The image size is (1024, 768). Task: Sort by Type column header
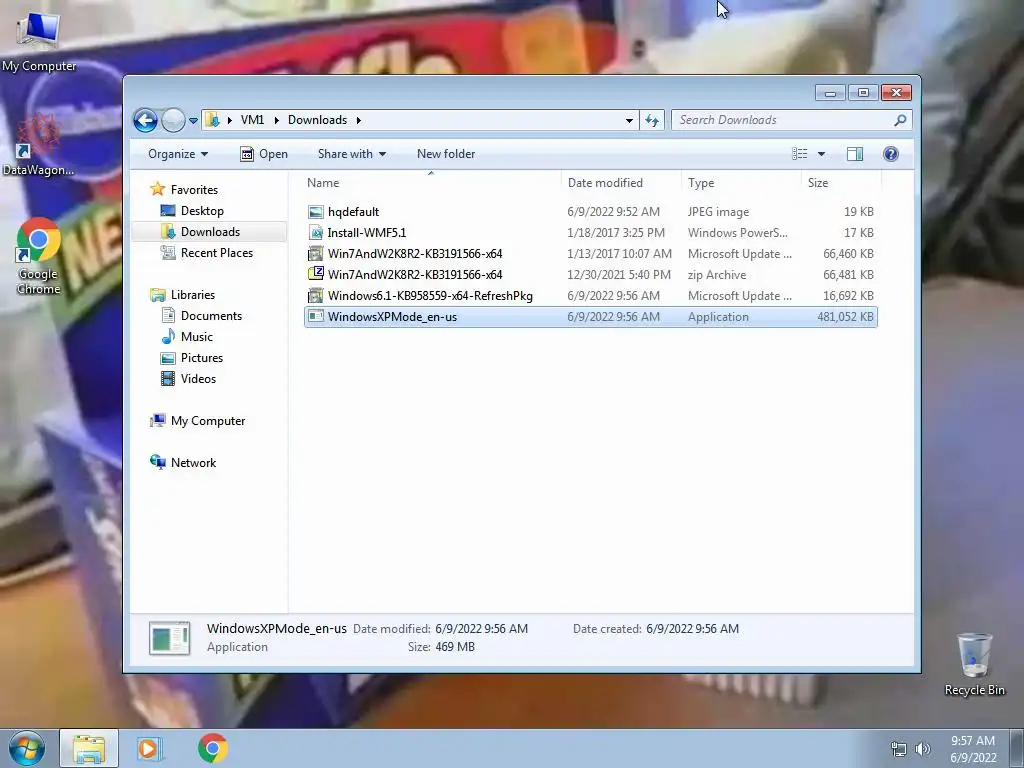point(741,183)
